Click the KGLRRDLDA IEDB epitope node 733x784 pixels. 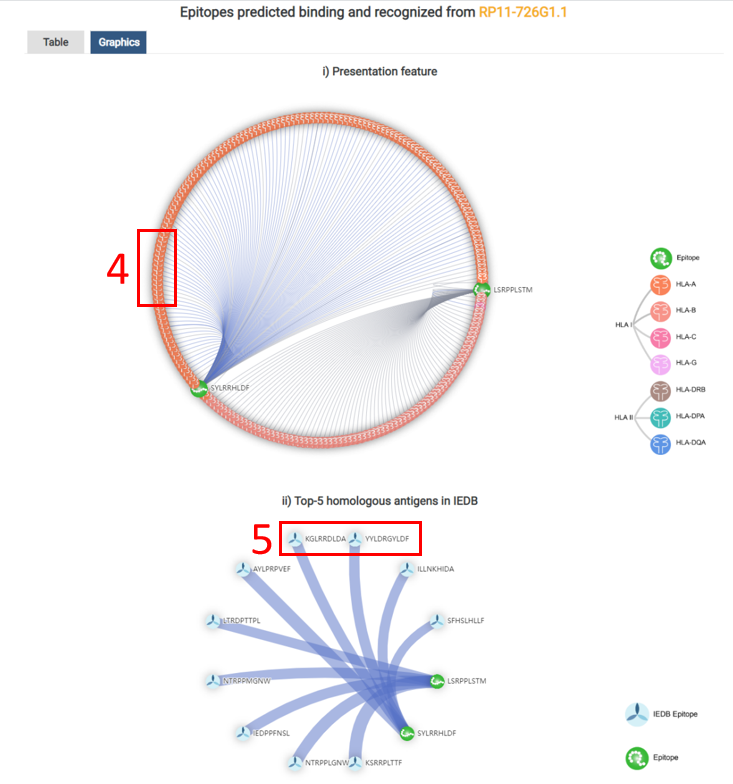tap(295, 539)
